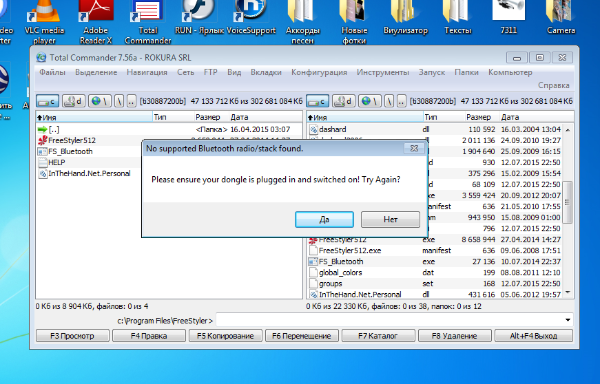Go to root directory in right panel
Viewport: 600px width, 384px height.
click(389, 101)
